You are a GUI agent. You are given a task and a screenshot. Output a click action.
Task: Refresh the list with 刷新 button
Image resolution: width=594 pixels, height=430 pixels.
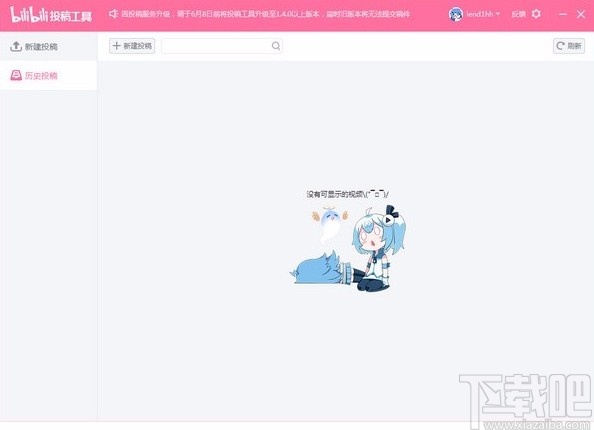(x=569, y=46)
